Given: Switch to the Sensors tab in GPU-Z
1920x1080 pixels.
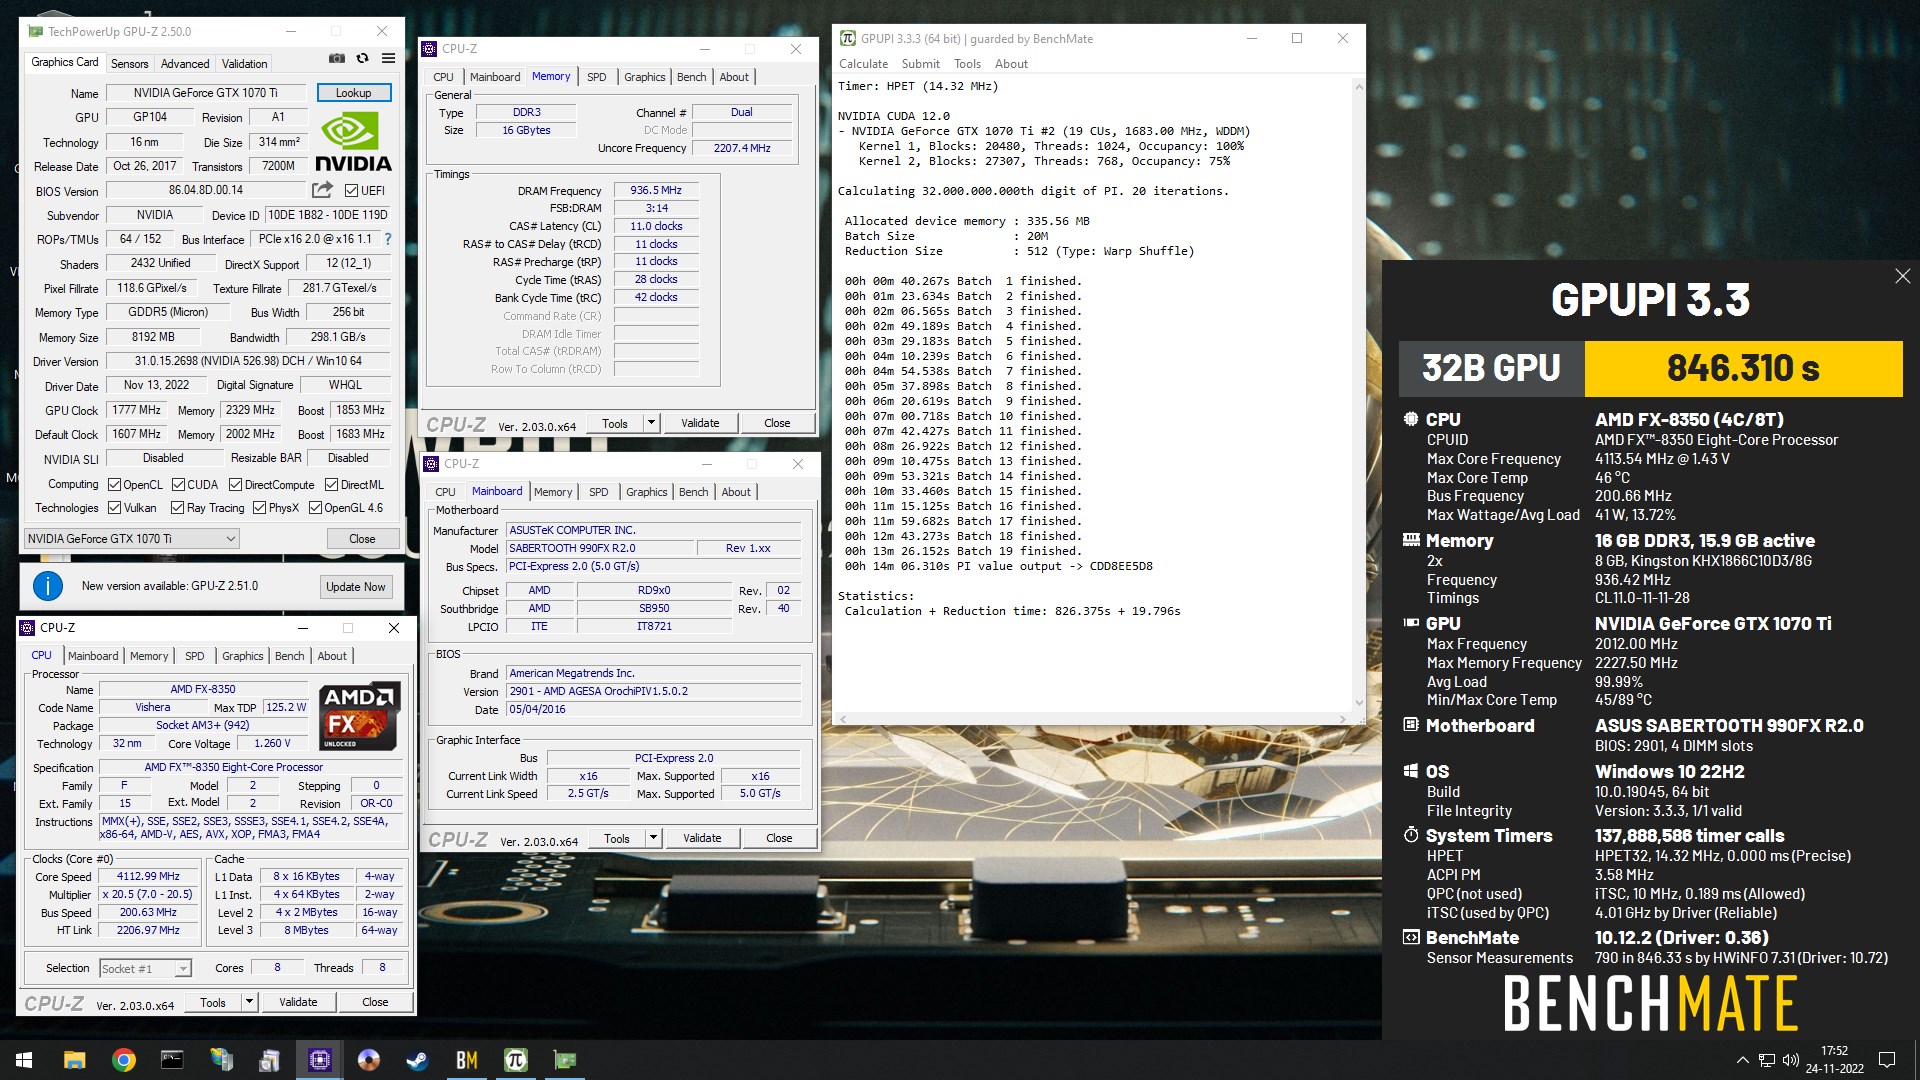Looking at the screenshot, I should pyautogui.click(x=129, y=63).
